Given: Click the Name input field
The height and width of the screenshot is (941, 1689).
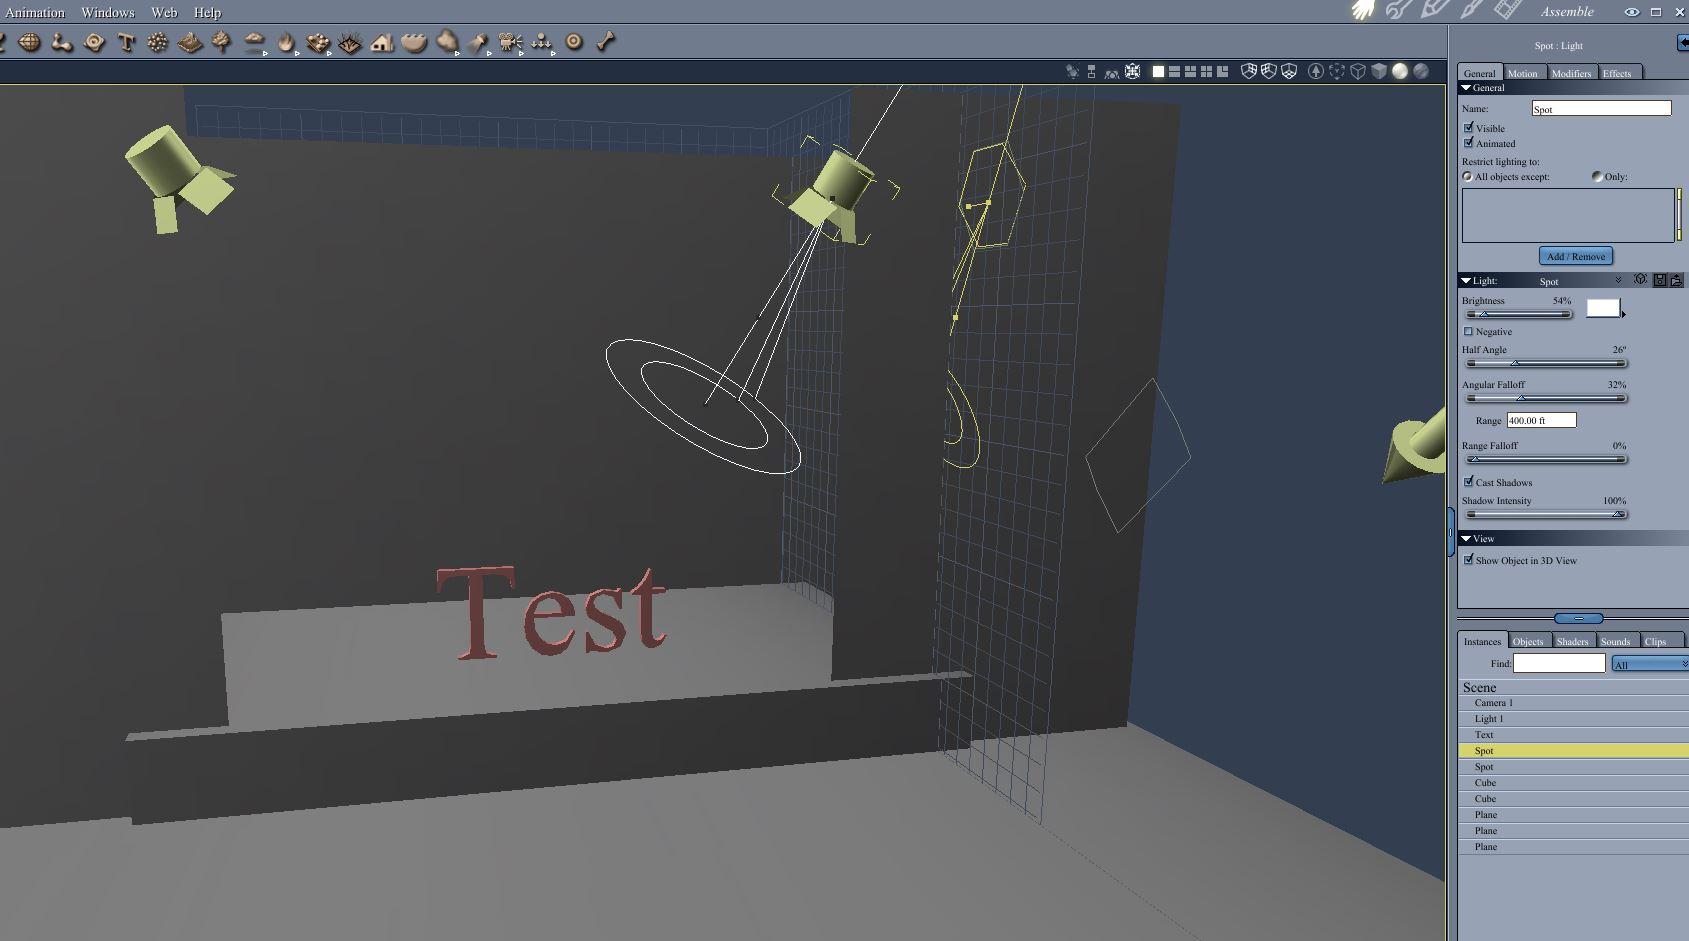Looking at the screenshot, I should pos(1601,108).
